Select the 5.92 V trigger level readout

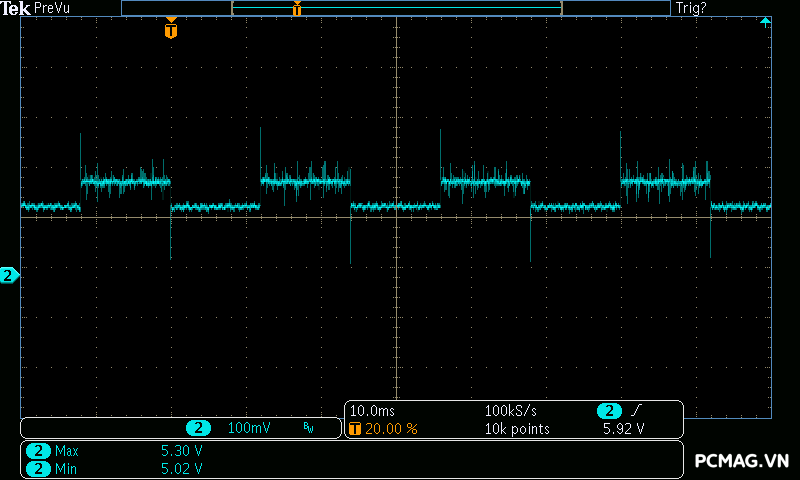point(623,428)
